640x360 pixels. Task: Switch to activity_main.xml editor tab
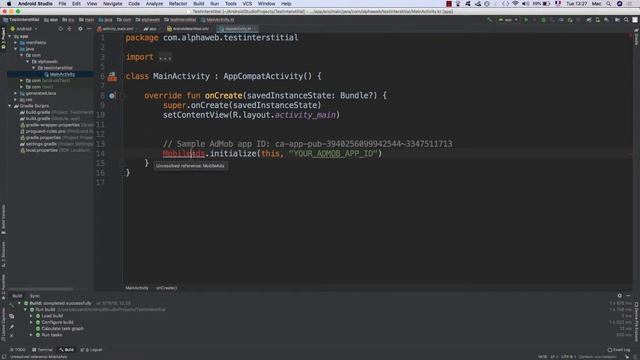pyautogui.click(x=117, y=29)
